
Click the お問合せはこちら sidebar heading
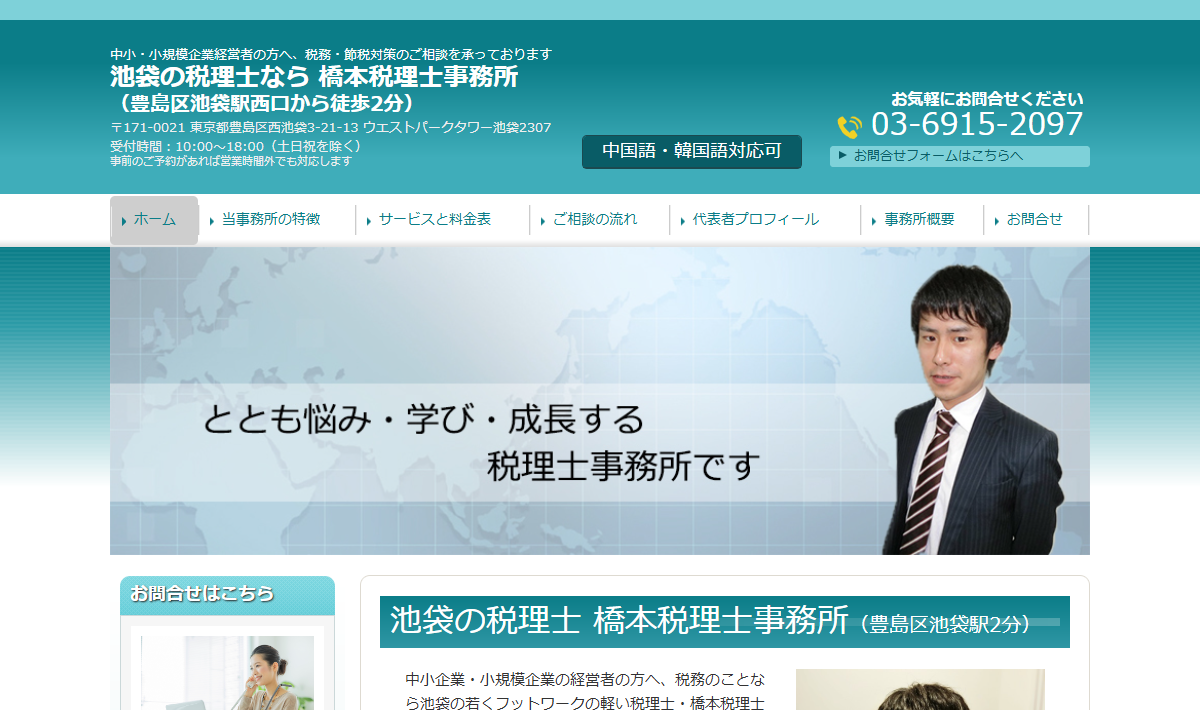point(202,593)
